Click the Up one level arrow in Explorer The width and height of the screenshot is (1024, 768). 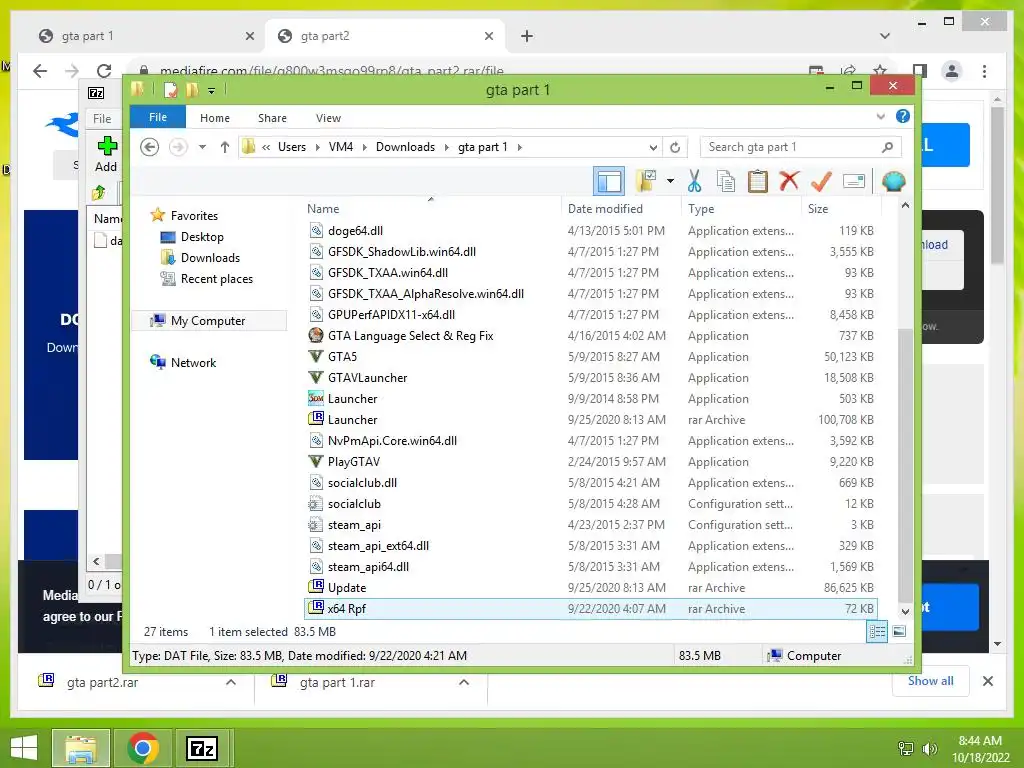pos(225,147)
